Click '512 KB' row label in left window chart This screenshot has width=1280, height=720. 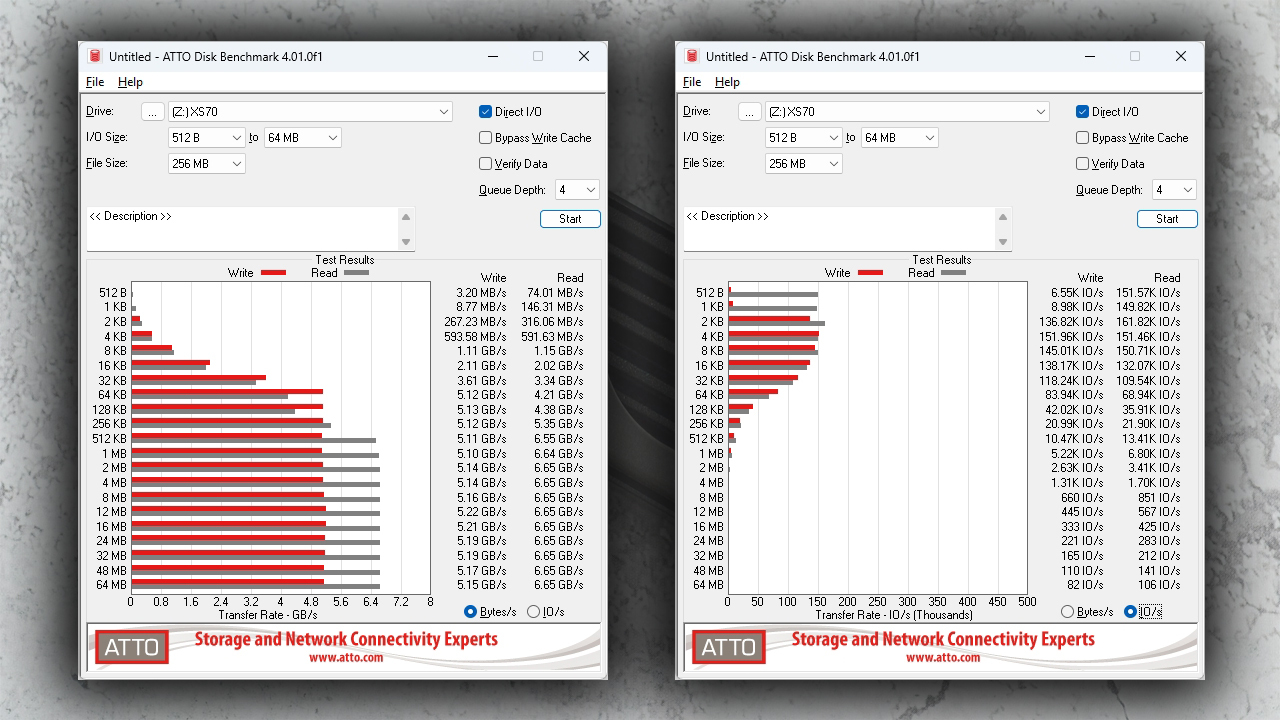pos(109,439)
